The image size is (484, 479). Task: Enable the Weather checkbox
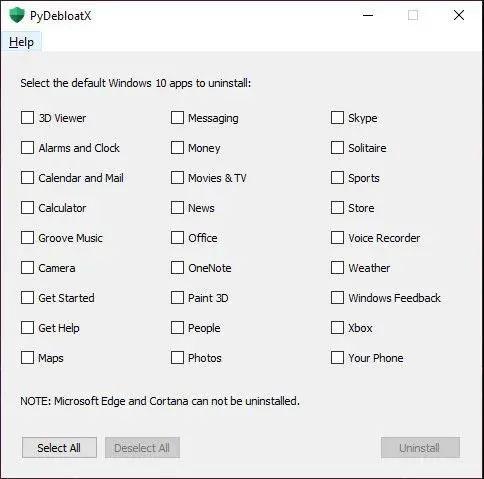click(337, 268)
